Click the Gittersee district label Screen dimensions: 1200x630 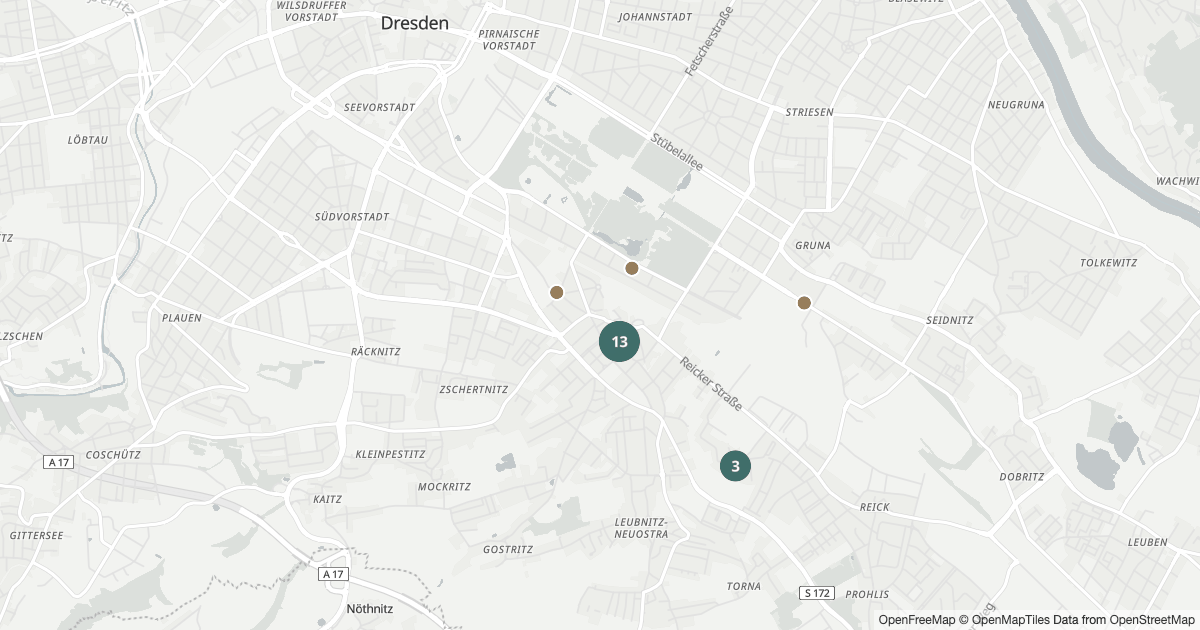(36, 536)
